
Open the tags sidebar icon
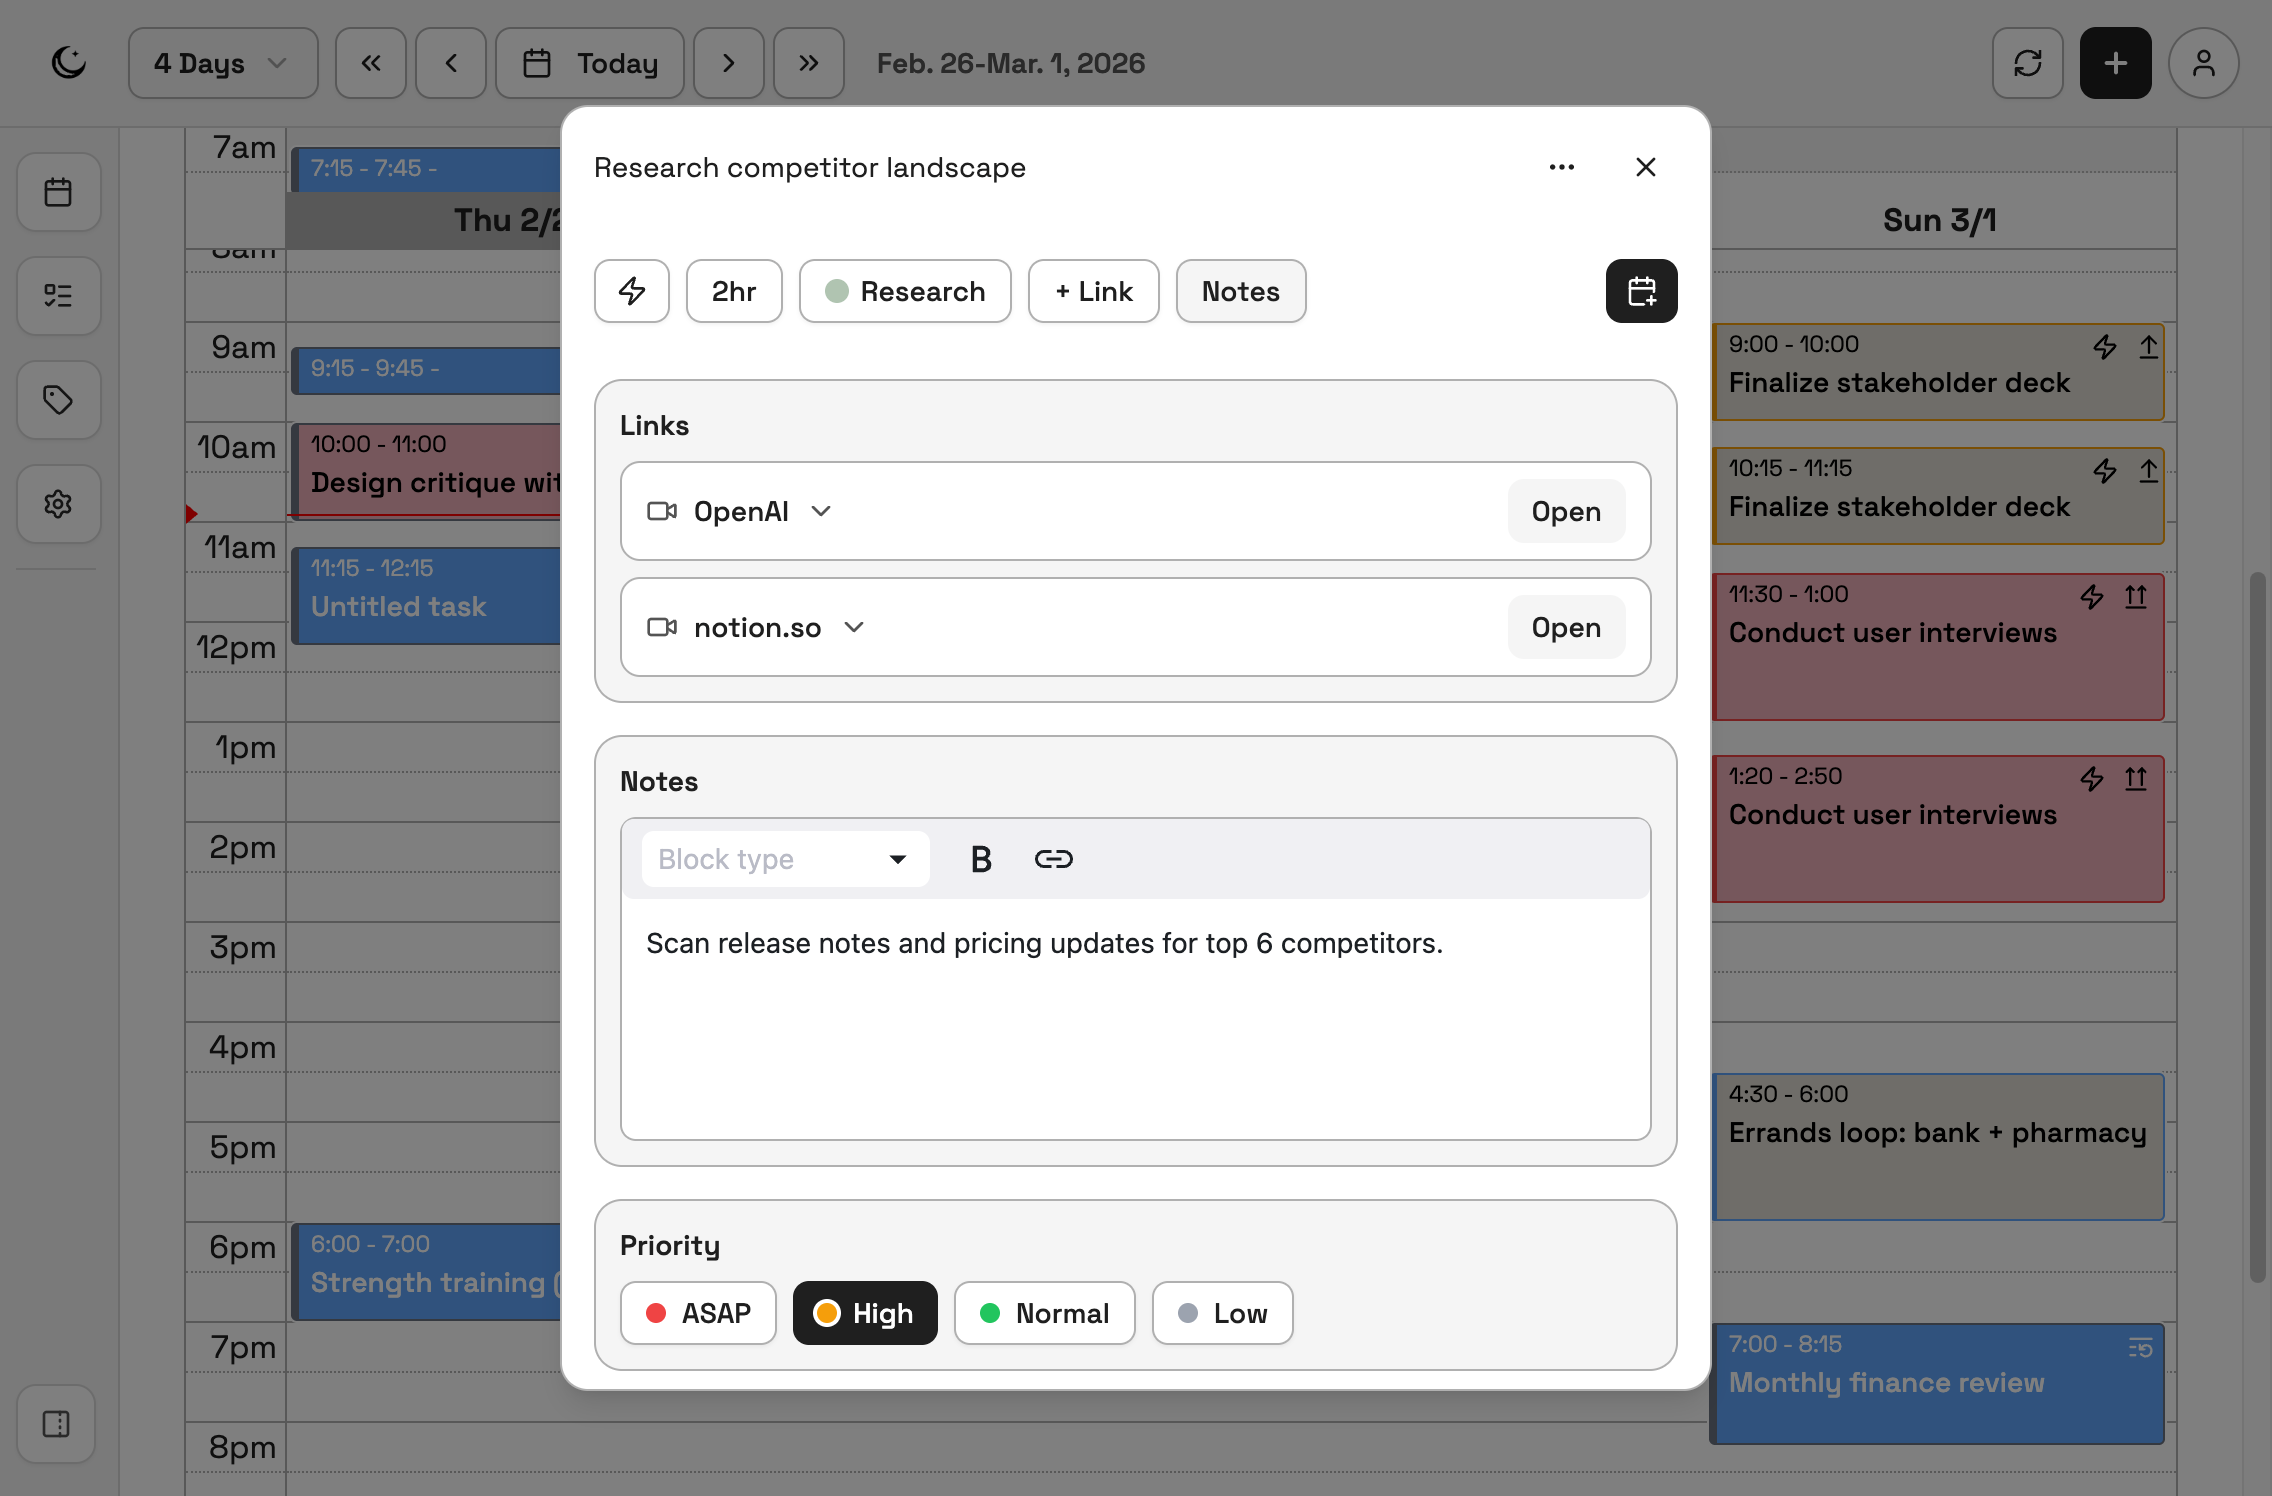pyautogui.click(x=58, y=400)
